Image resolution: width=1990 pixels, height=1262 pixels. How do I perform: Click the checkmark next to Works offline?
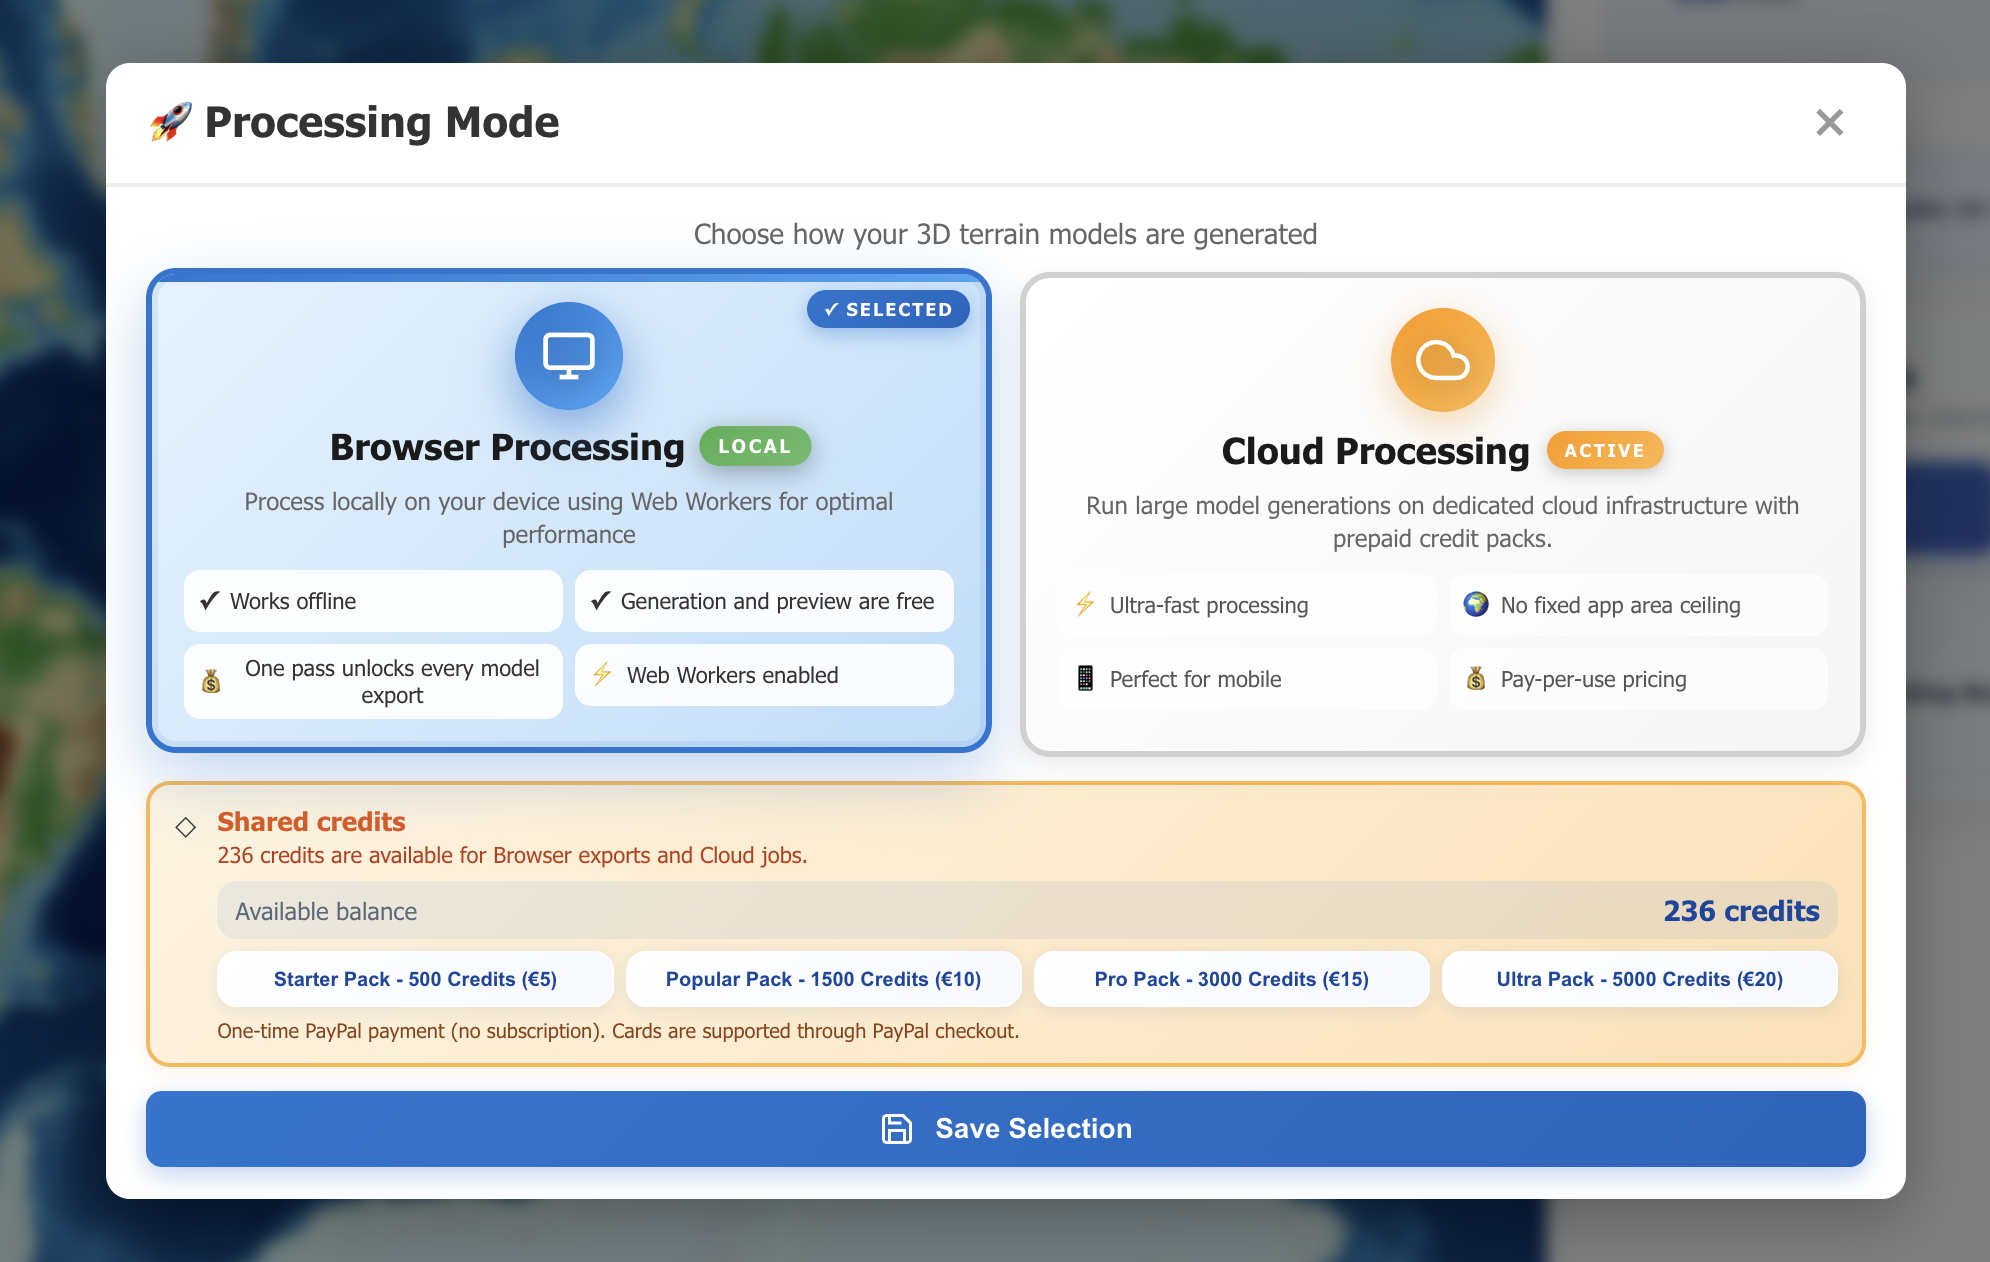coord(209,601)
